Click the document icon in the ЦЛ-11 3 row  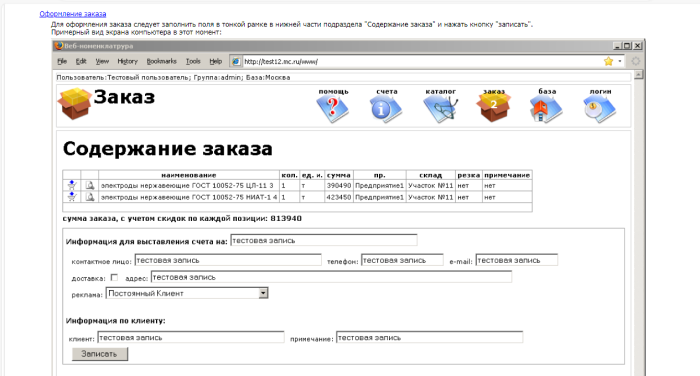90,185
